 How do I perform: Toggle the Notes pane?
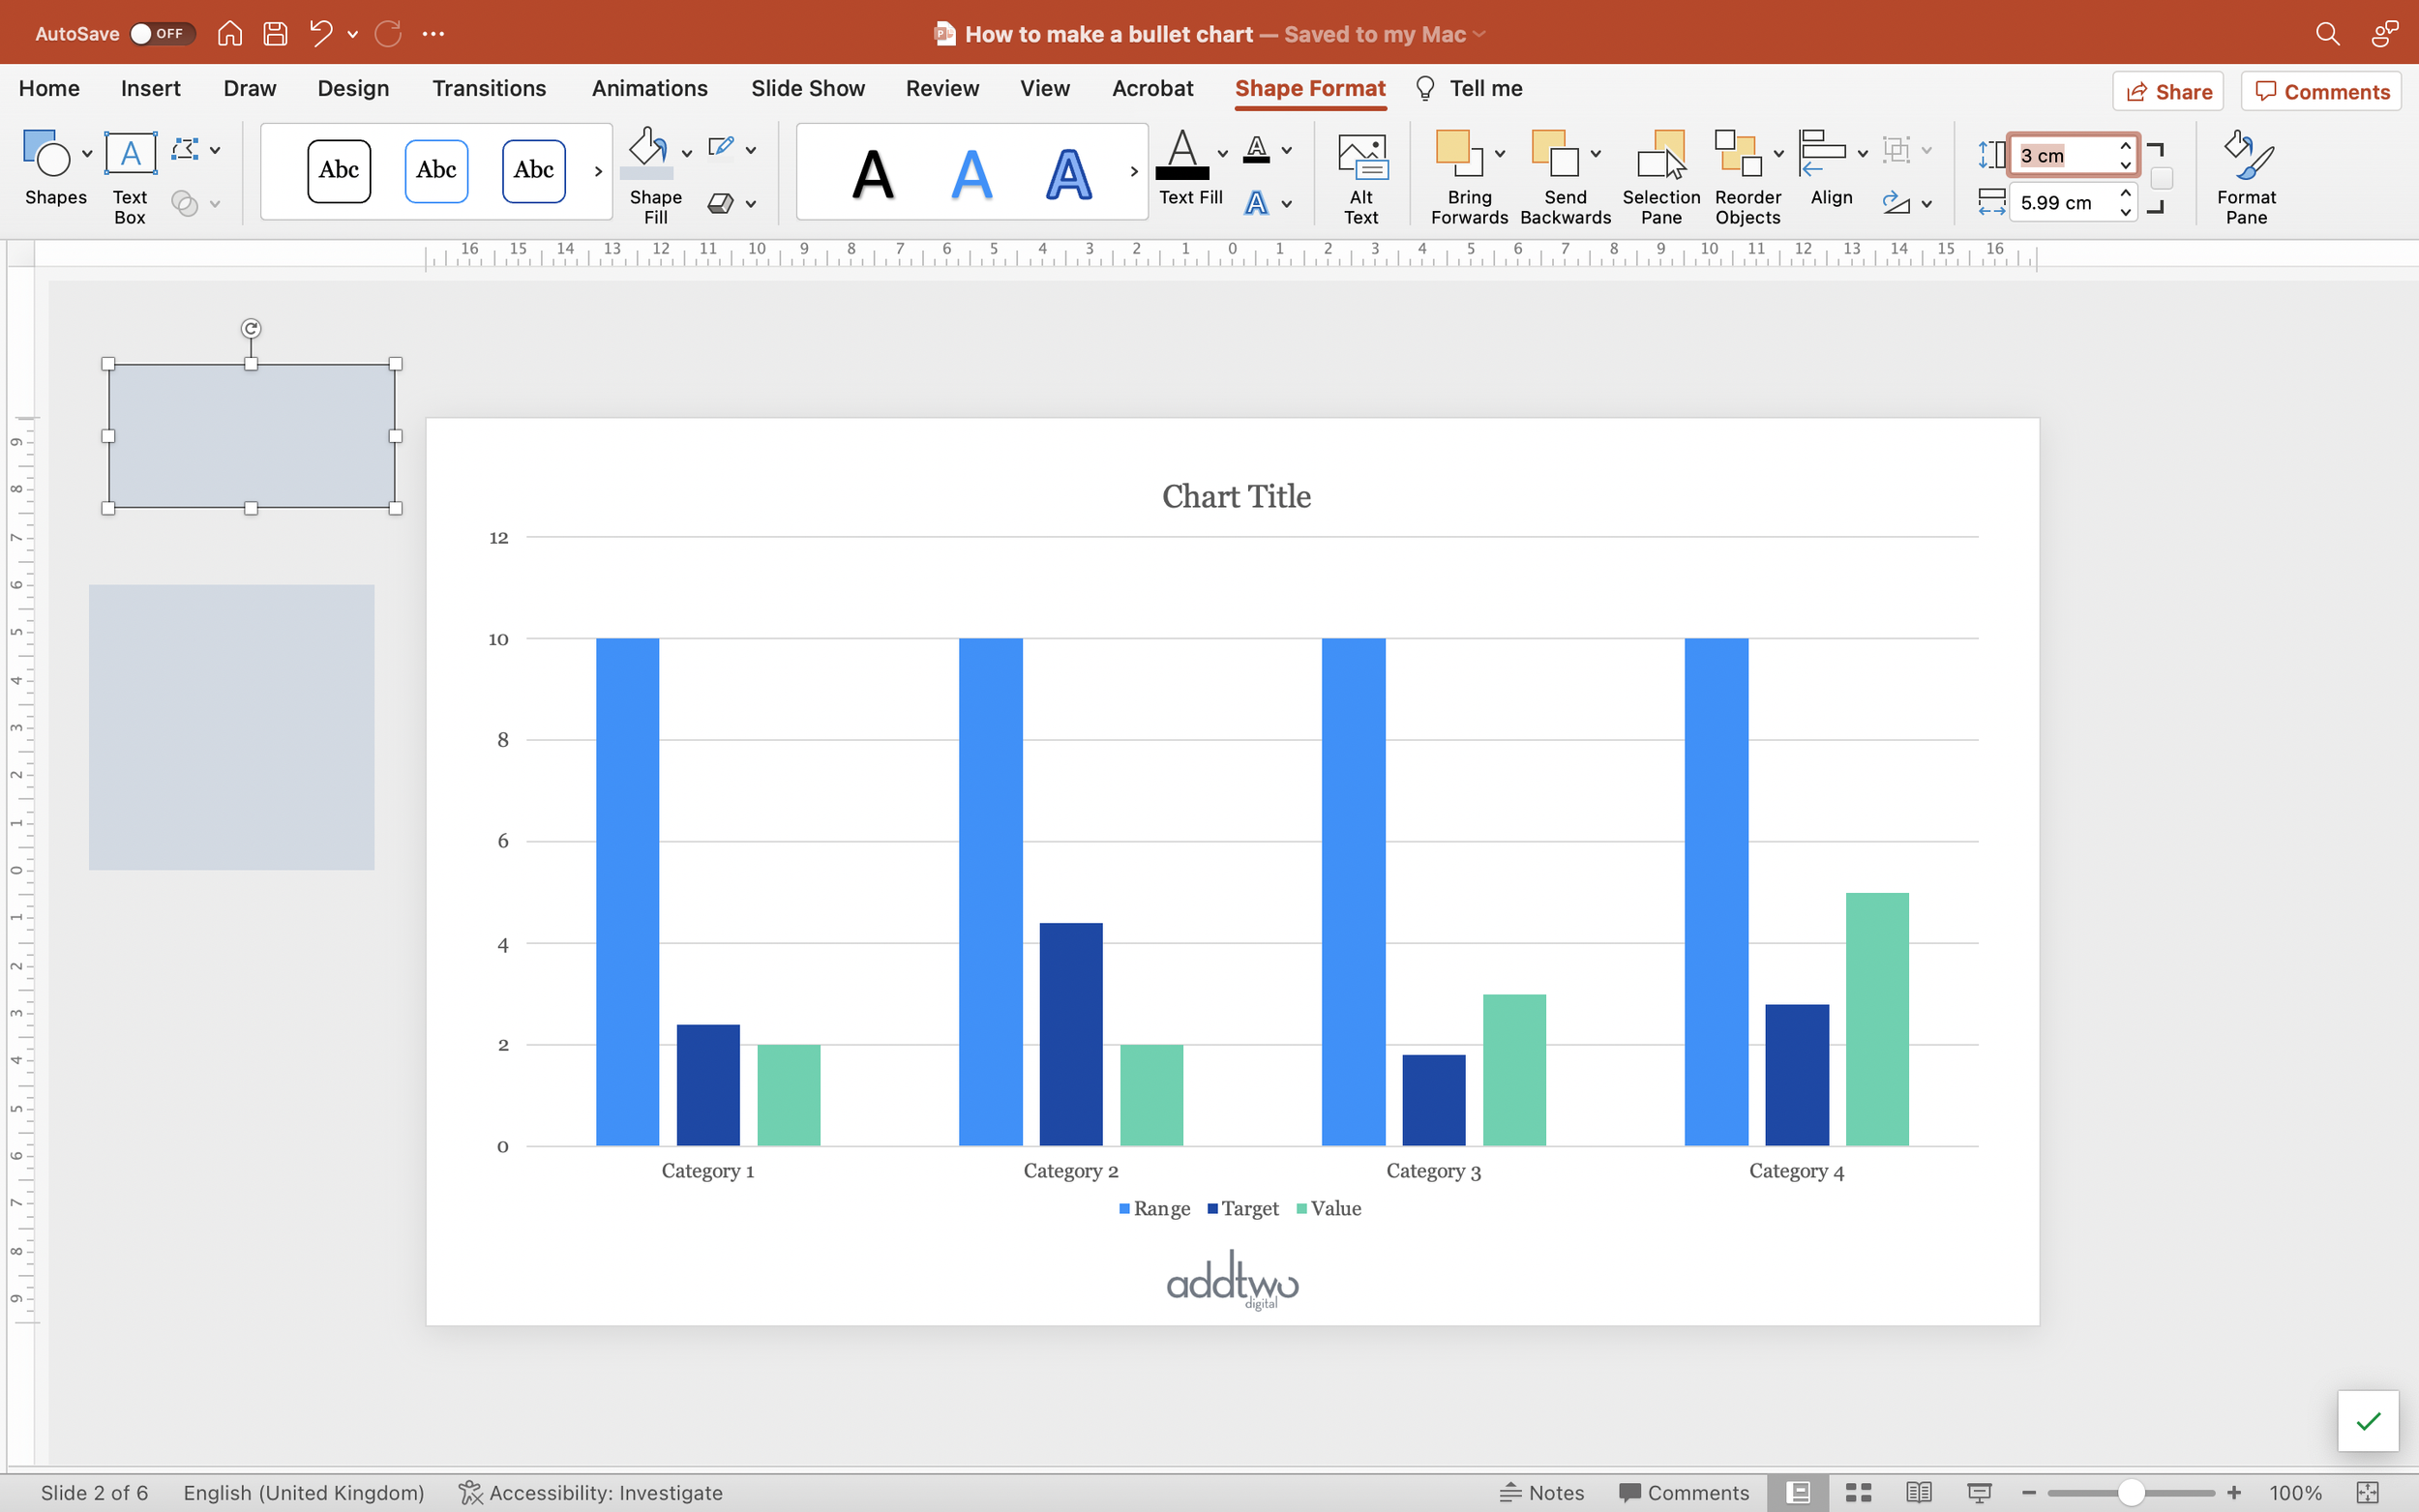(1542, 1492)
